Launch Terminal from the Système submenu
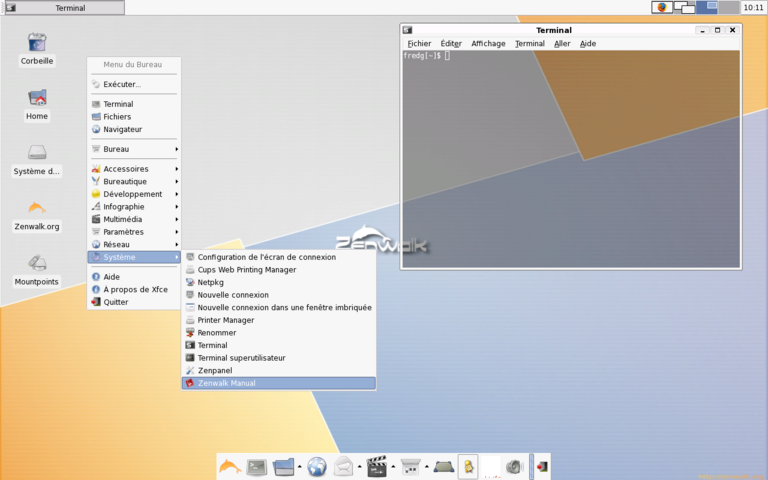Image resolution: width=768 pixels, height=480 pixels. 279,345
